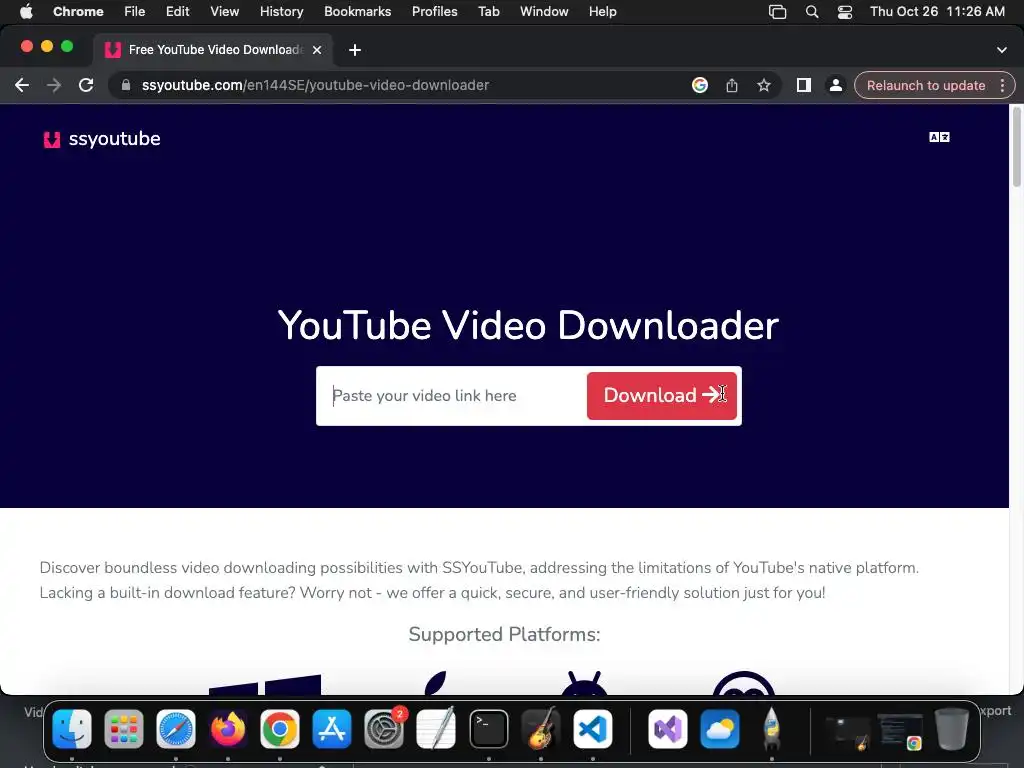Click the screen mirroring menu bar icon
The height and width of the screenshot is (768, 1024).
tap(777, 12)
